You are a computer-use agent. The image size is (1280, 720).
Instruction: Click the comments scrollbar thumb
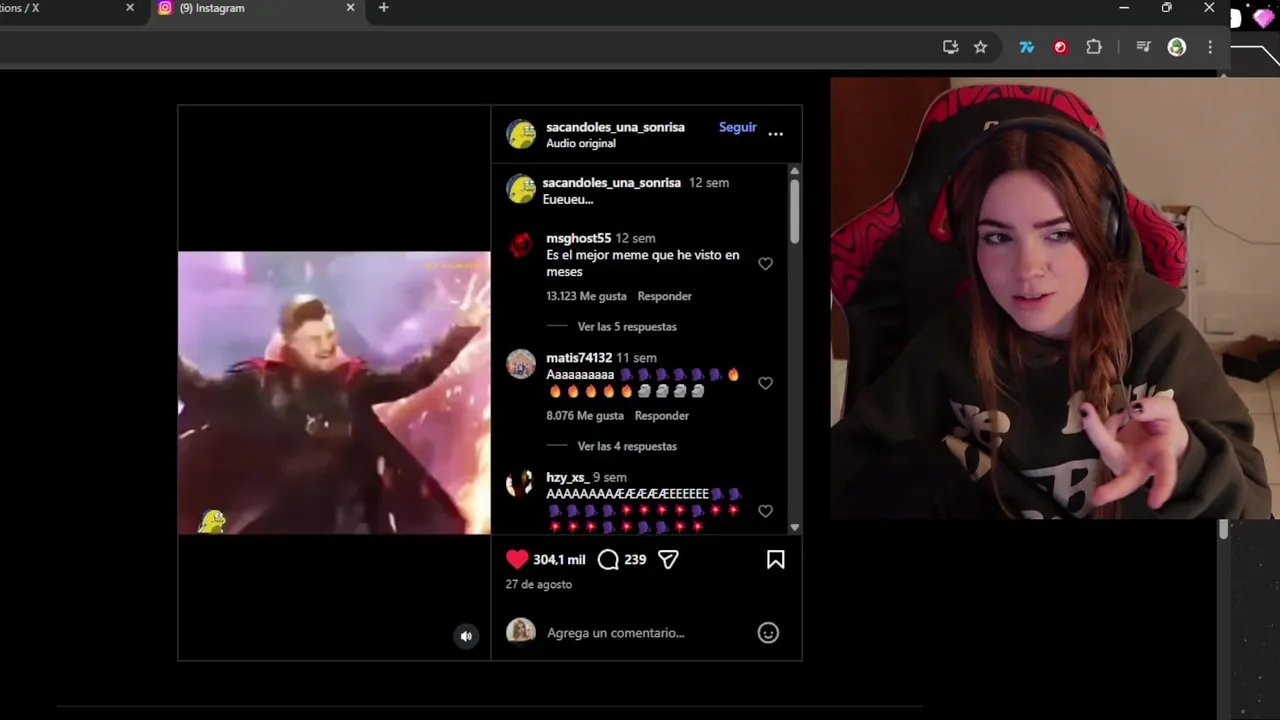pos(794,210)
